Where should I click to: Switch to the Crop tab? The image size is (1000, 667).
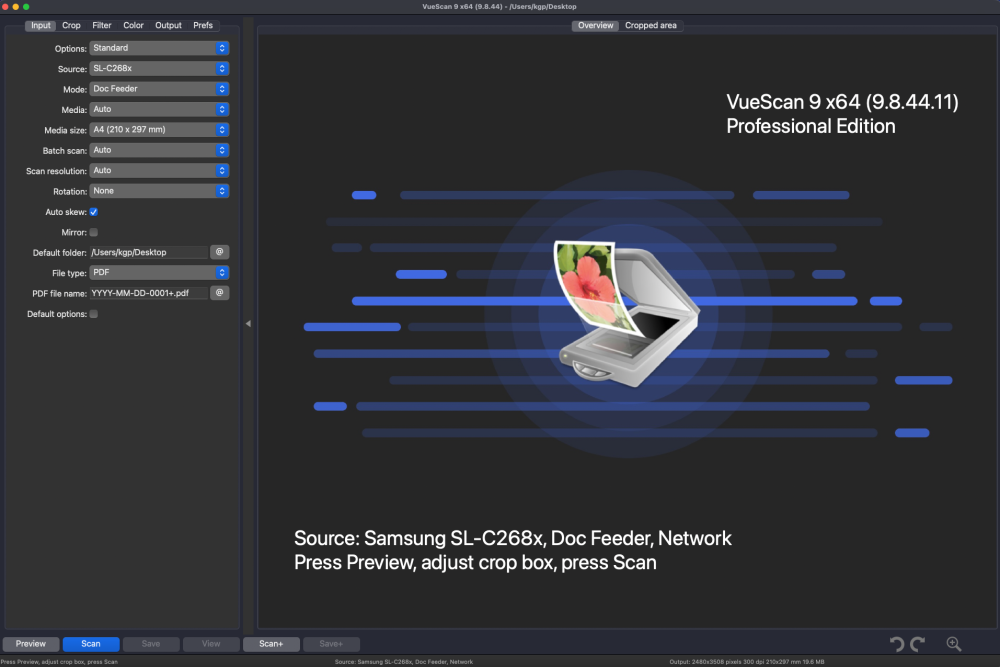point(71,26)
